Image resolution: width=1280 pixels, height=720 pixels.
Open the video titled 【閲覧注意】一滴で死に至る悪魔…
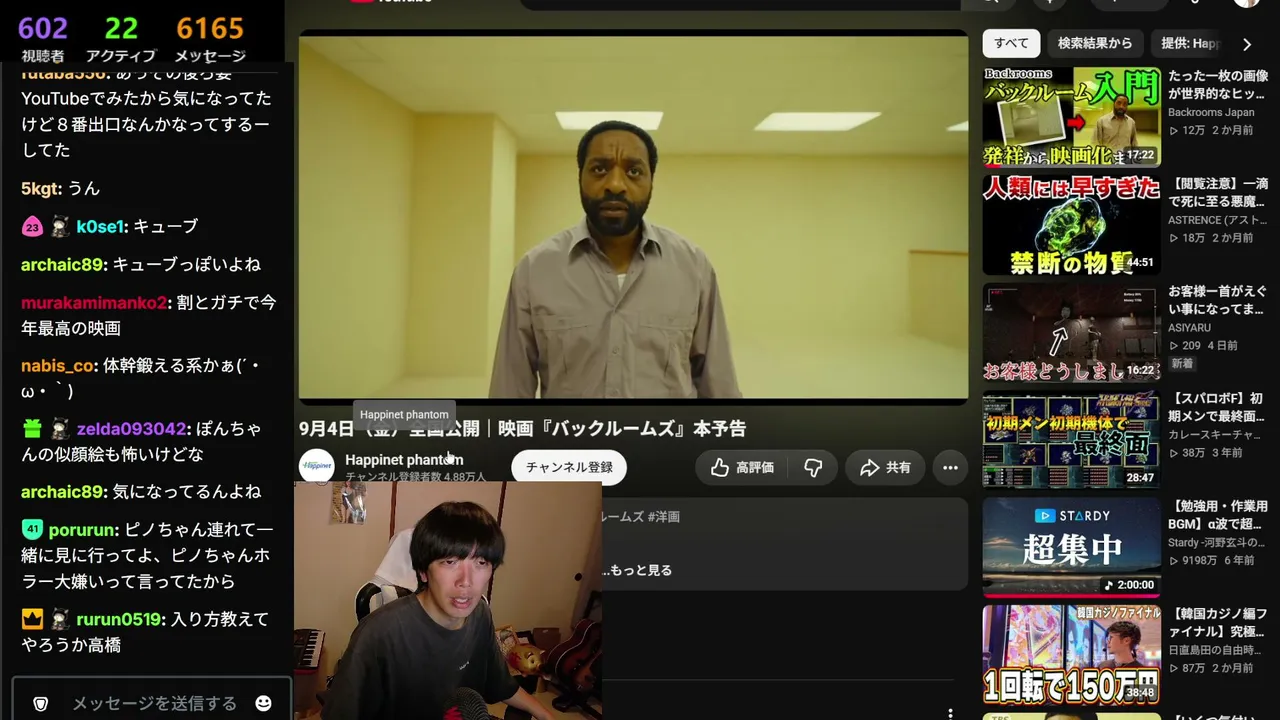[x=1218, y=193]
